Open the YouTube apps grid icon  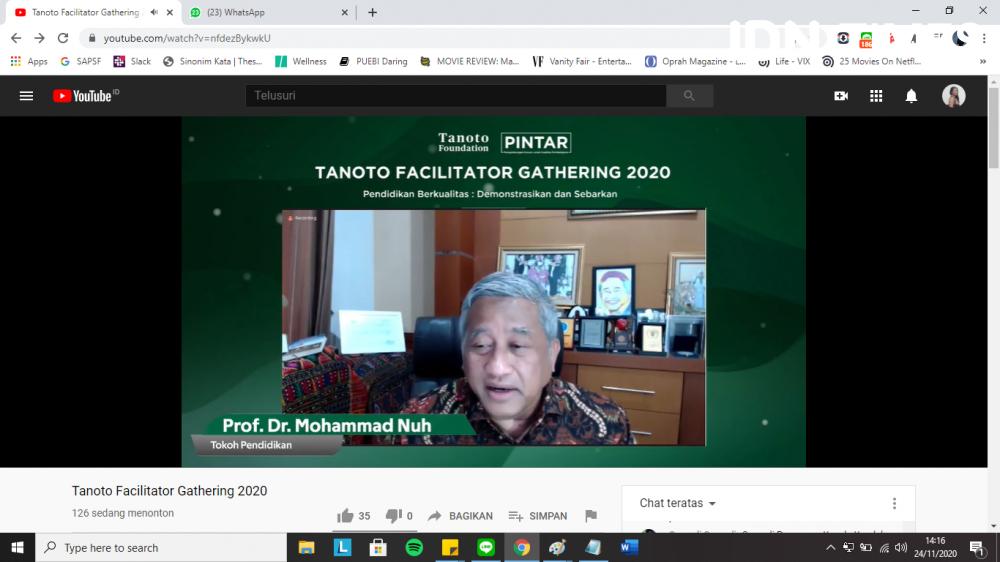(876, 96)
